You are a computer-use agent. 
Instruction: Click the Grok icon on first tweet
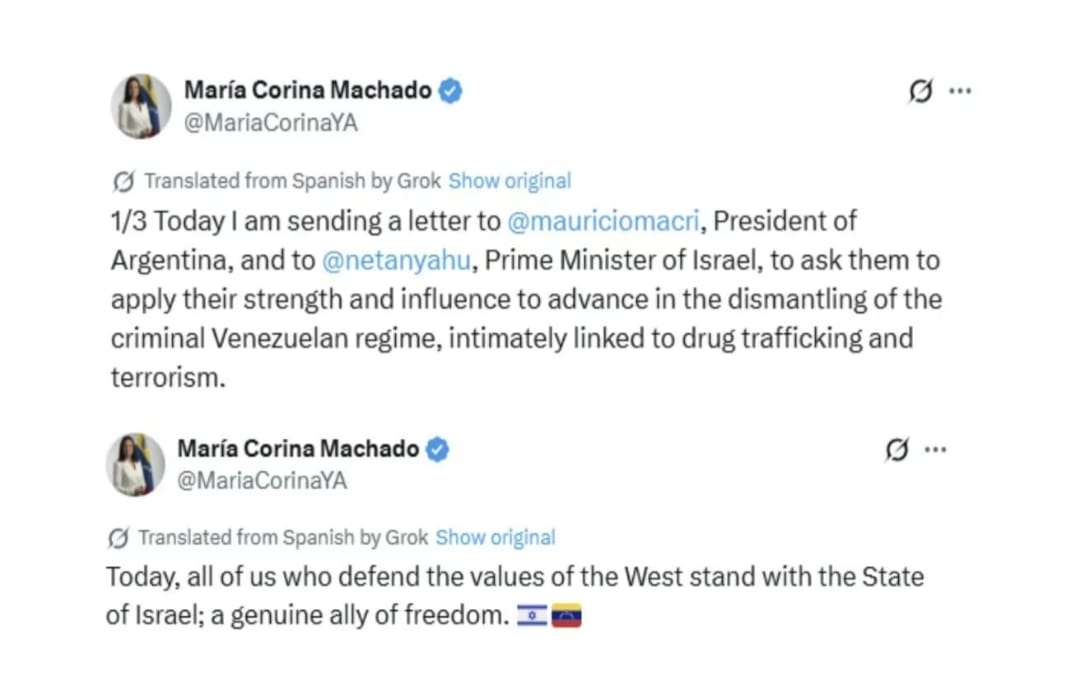click(x=921, y=92)
